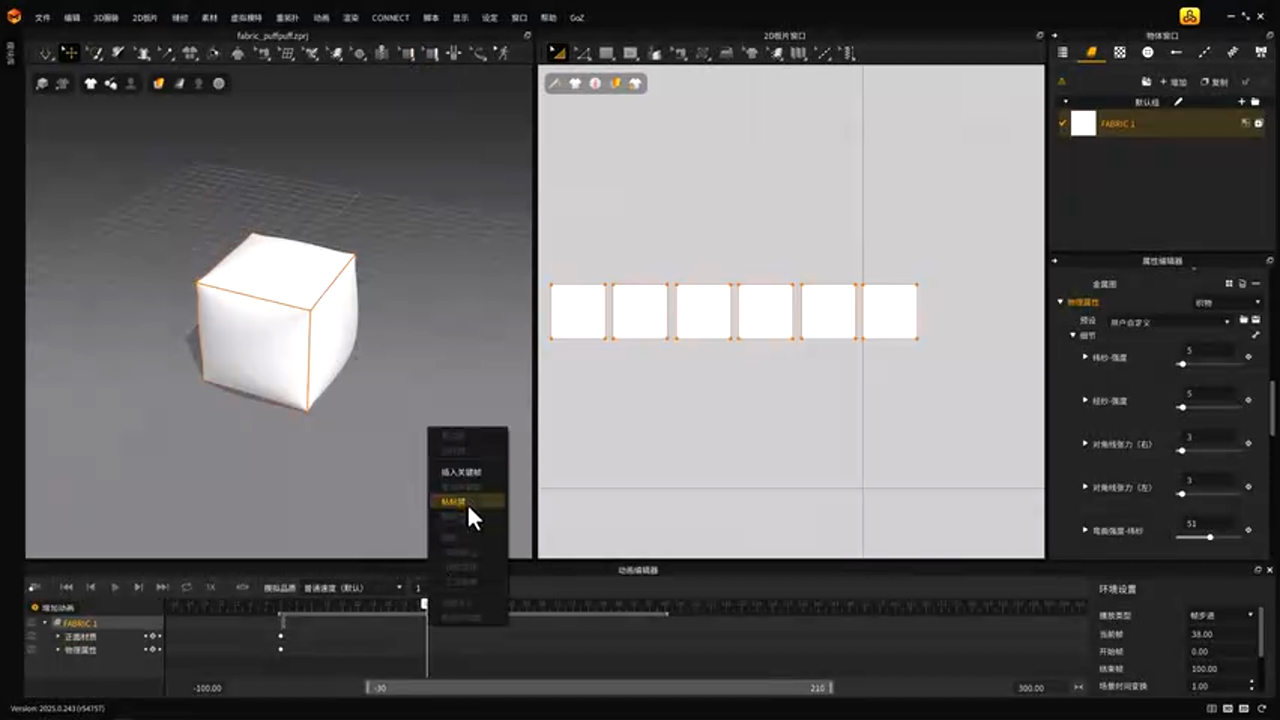Image resolution: width=1280 pixels, height=720 pixels.
Task: Click the 增加 button in object browser
Action: coord(1172,82)
